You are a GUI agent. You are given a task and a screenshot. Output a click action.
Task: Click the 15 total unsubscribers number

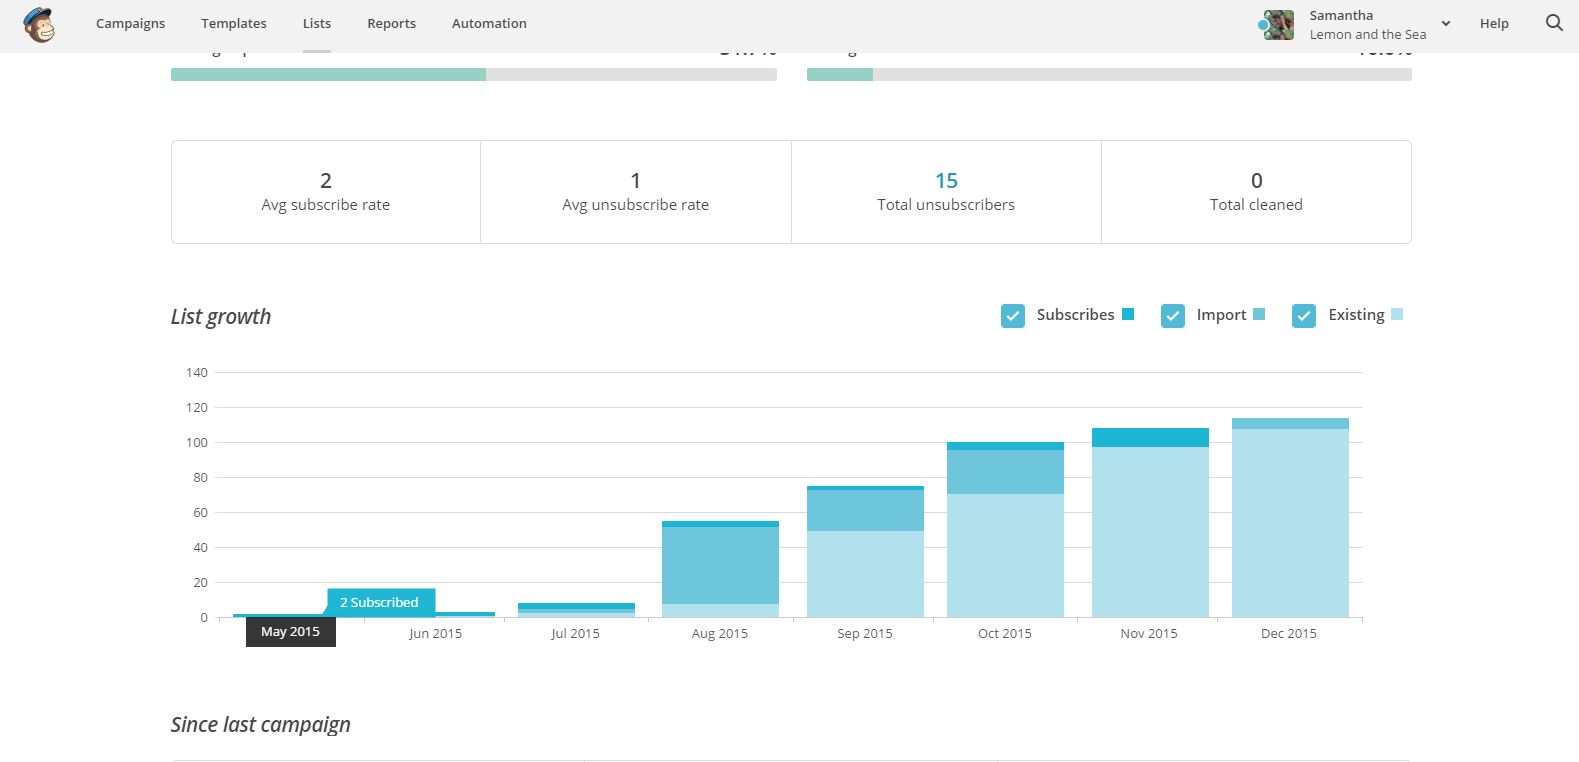[946, 181]
